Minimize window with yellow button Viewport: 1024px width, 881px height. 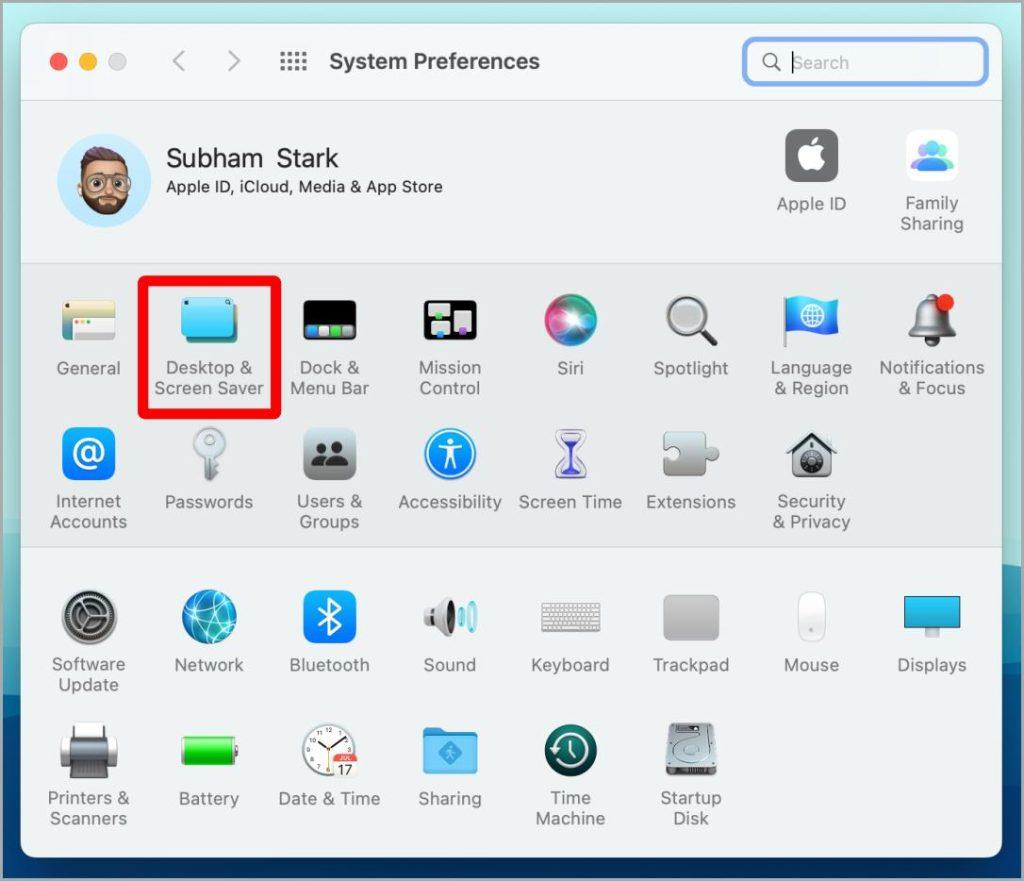tap(88, 61)
